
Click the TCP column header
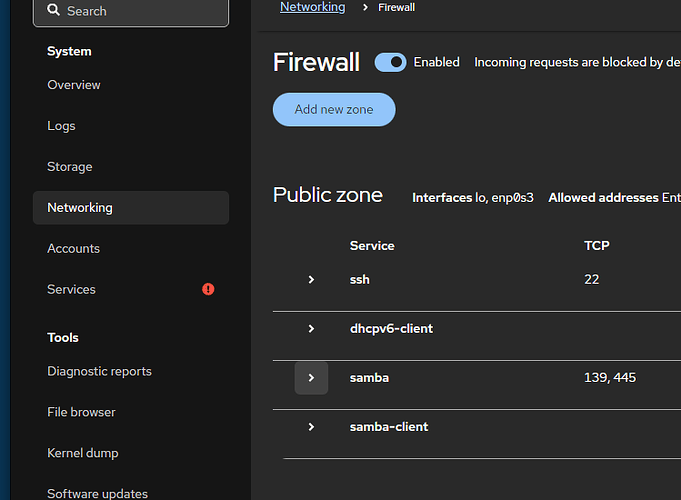[x=597, y=246]
